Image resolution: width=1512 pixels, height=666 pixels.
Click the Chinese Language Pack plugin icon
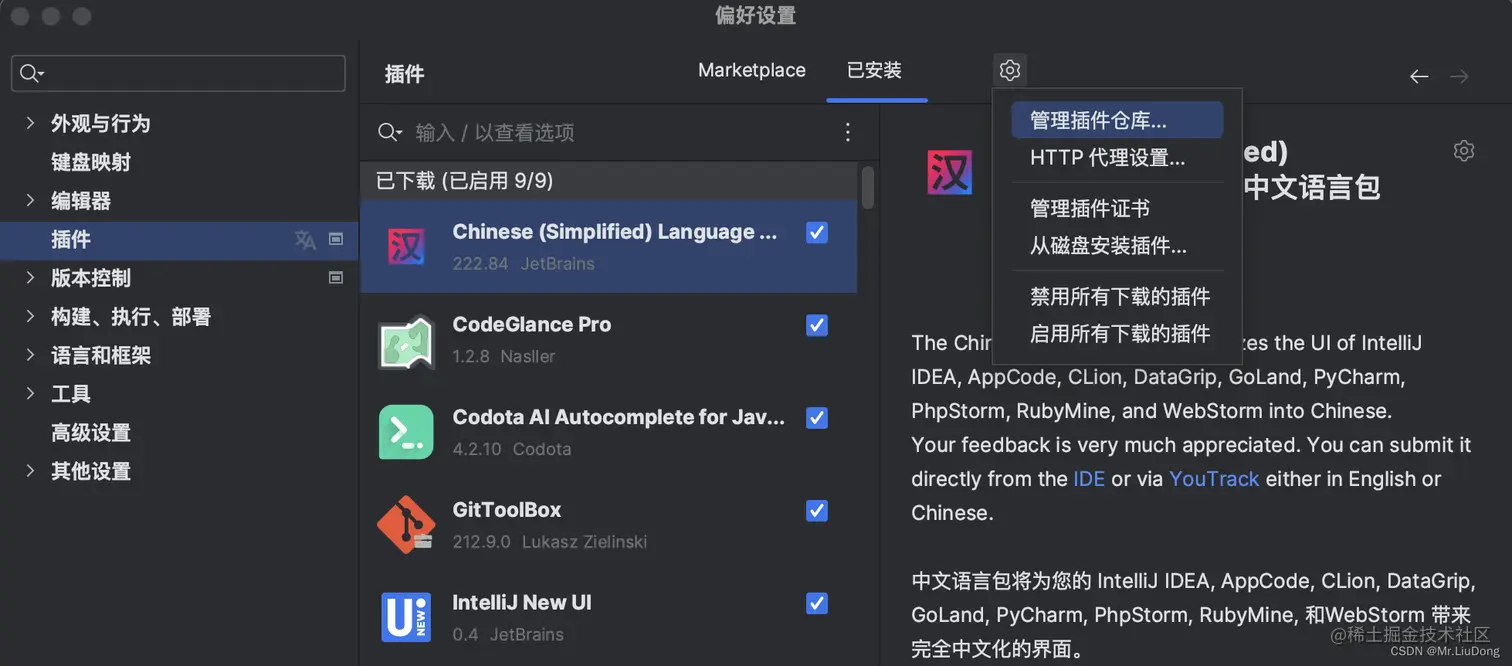coord(406,246)
